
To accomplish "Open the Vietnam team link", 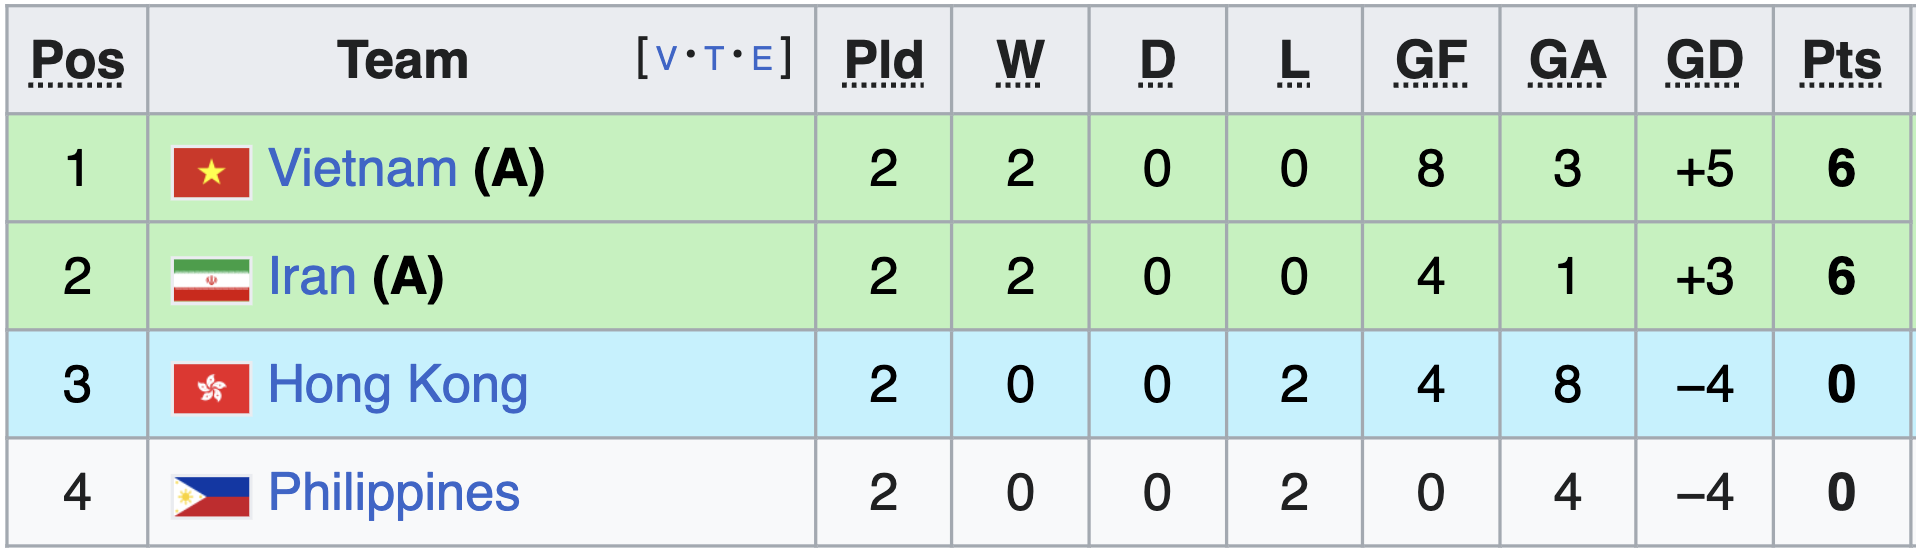I will click(x=363, y=168).
